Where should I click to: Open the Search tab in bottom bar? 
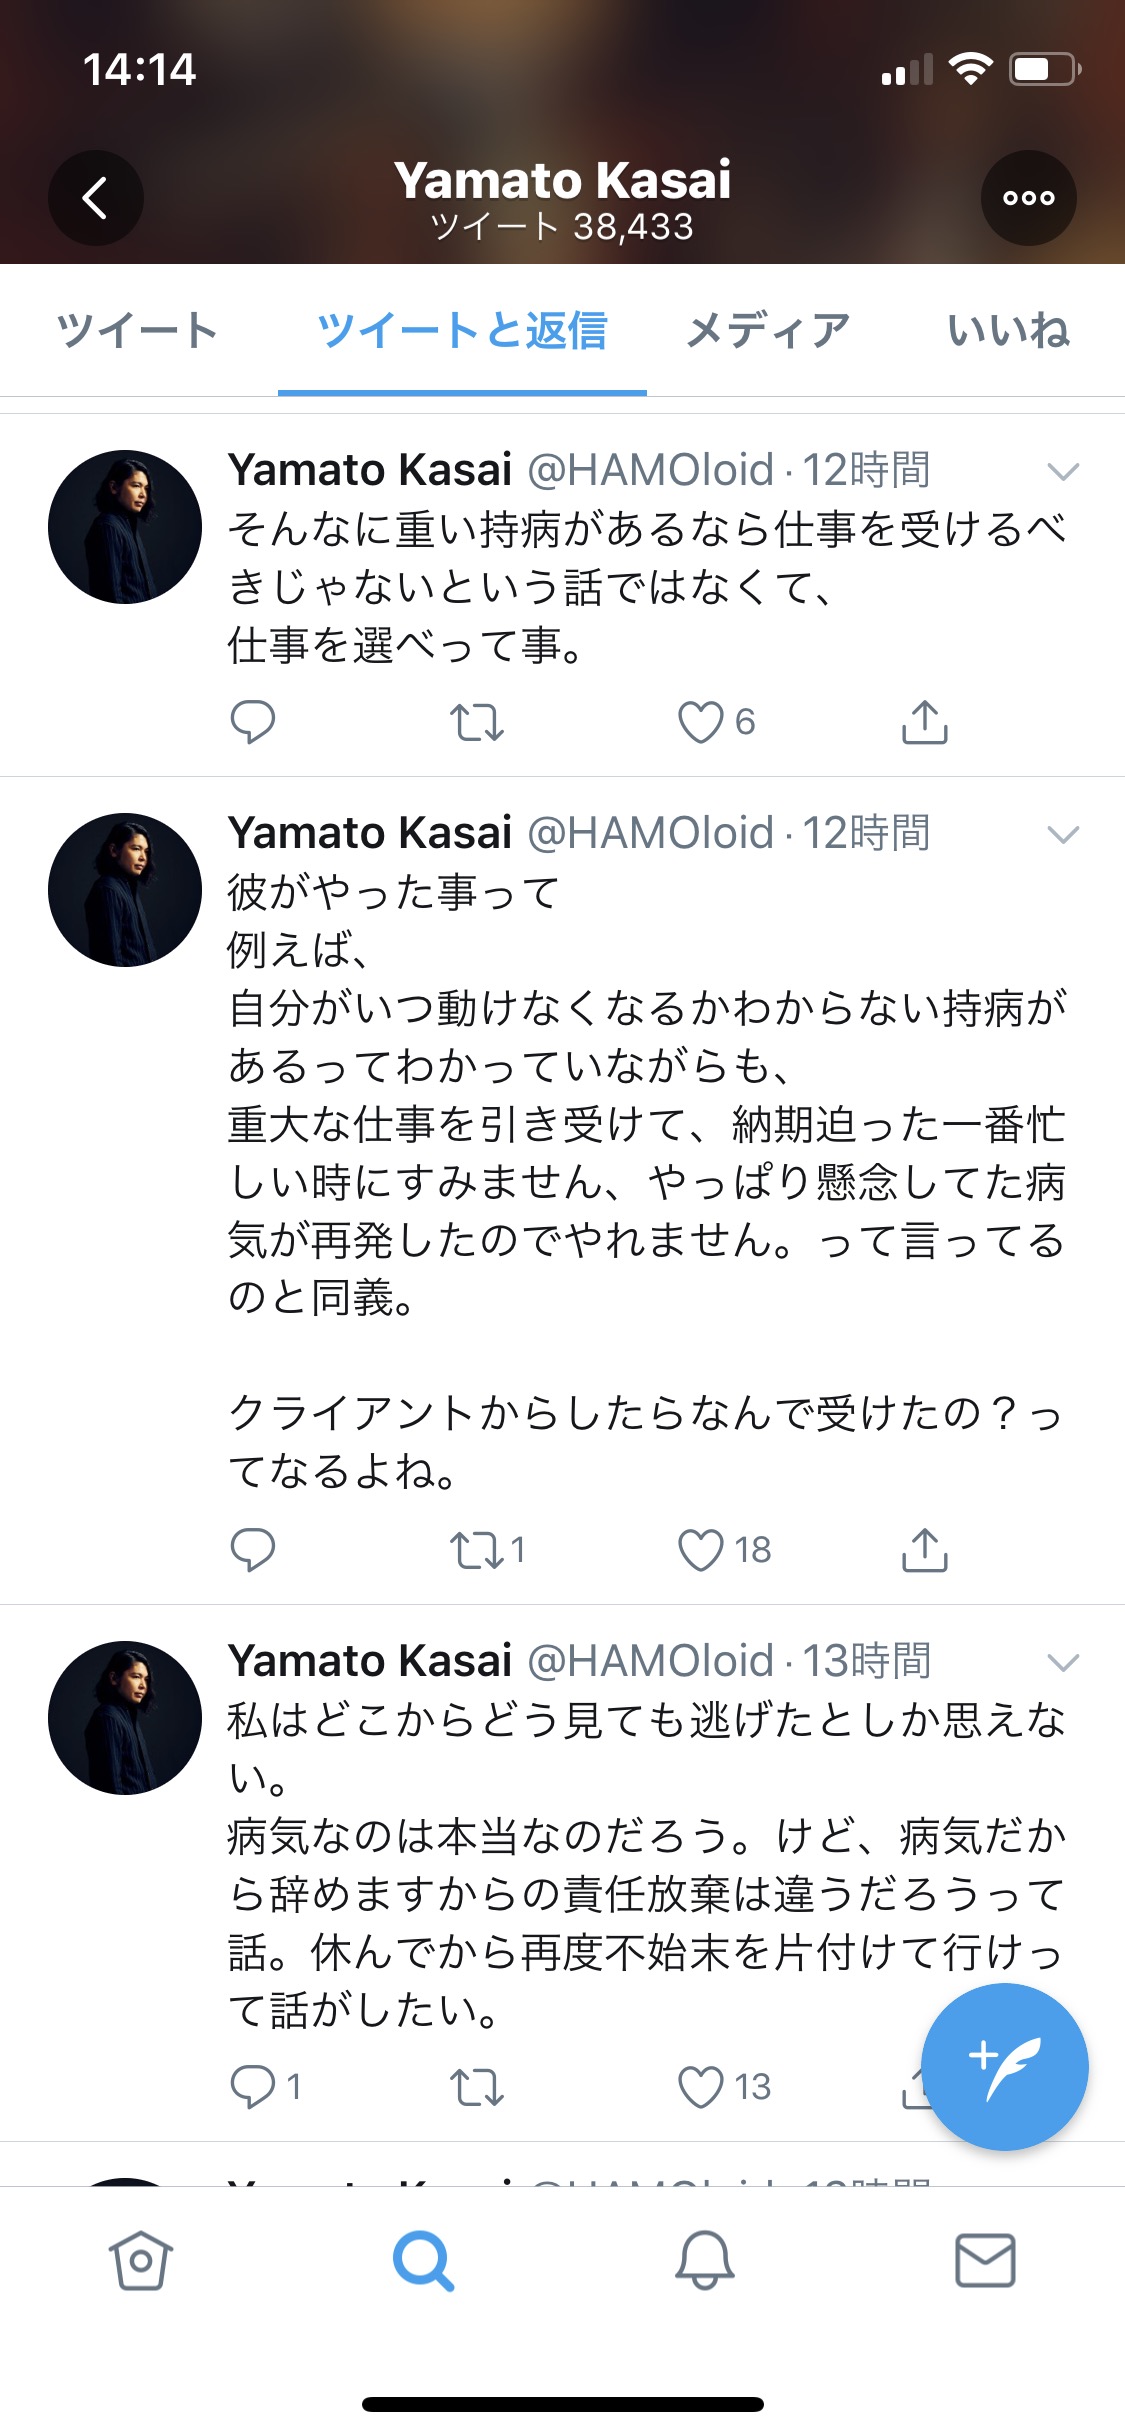423,2260
